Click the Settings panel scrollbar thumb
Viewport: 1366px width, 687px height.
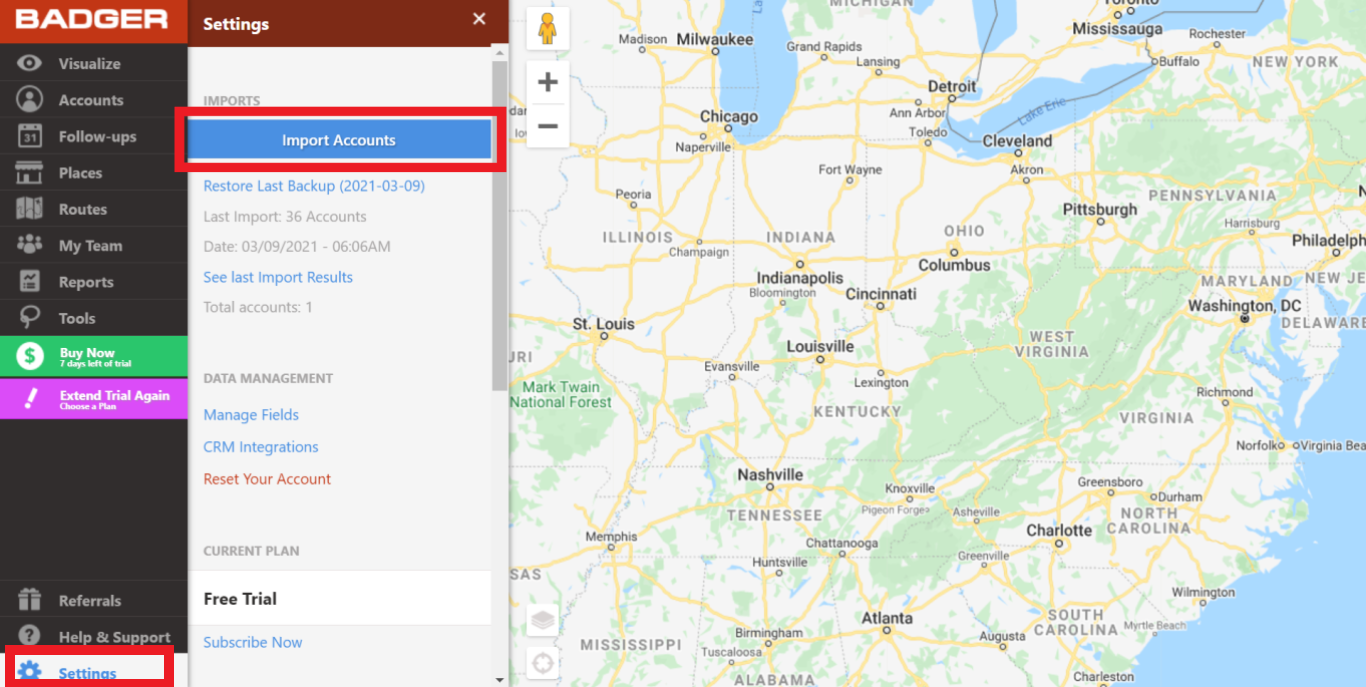point(500,225)
